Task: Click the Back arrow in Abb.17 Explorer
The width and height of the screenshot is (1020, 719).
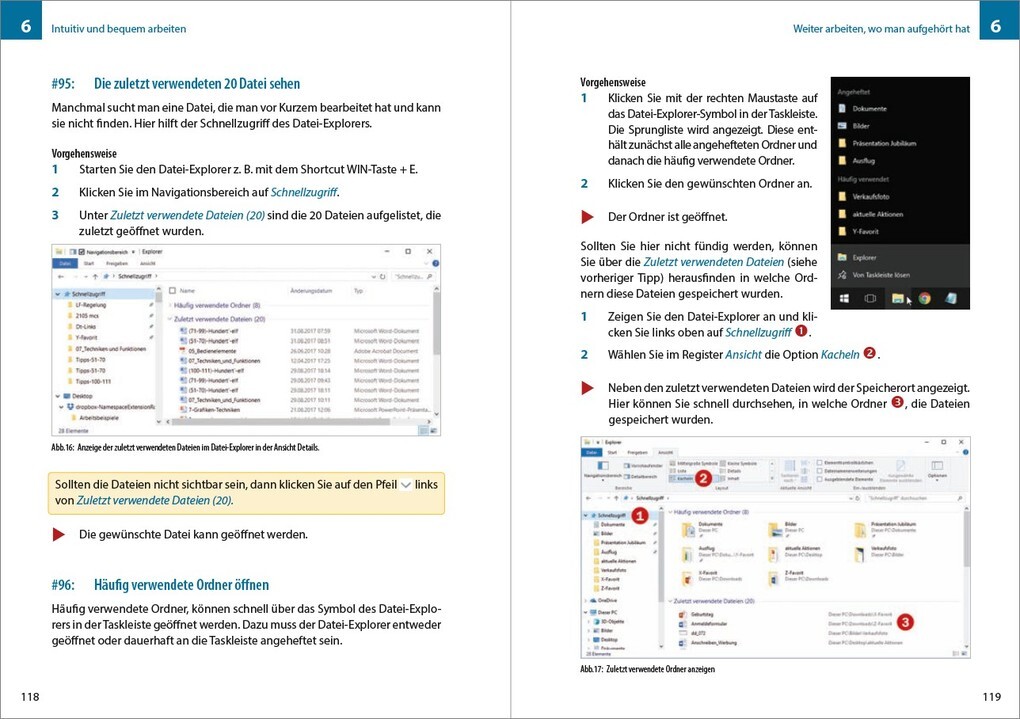Action: coord(589,498)
